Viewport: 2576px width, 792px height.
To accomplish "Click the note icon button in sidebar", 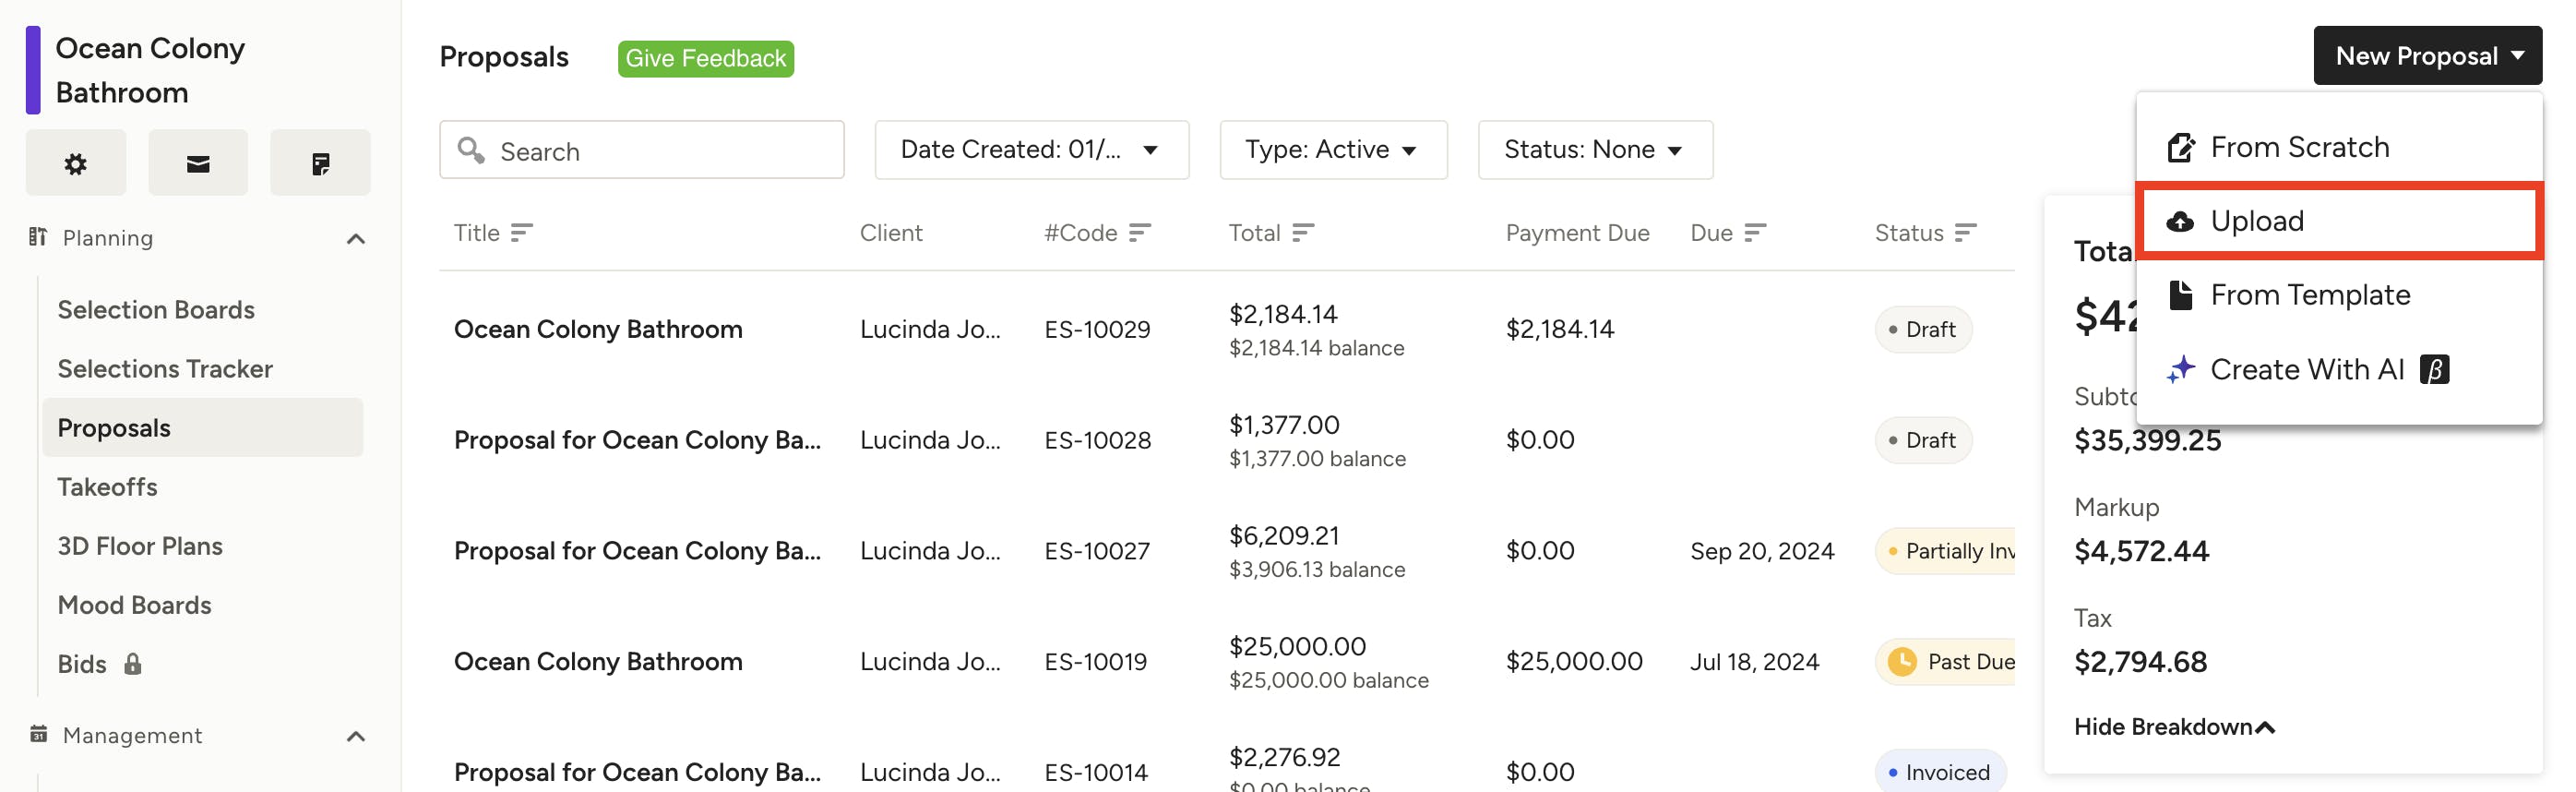I will [320, 163].
